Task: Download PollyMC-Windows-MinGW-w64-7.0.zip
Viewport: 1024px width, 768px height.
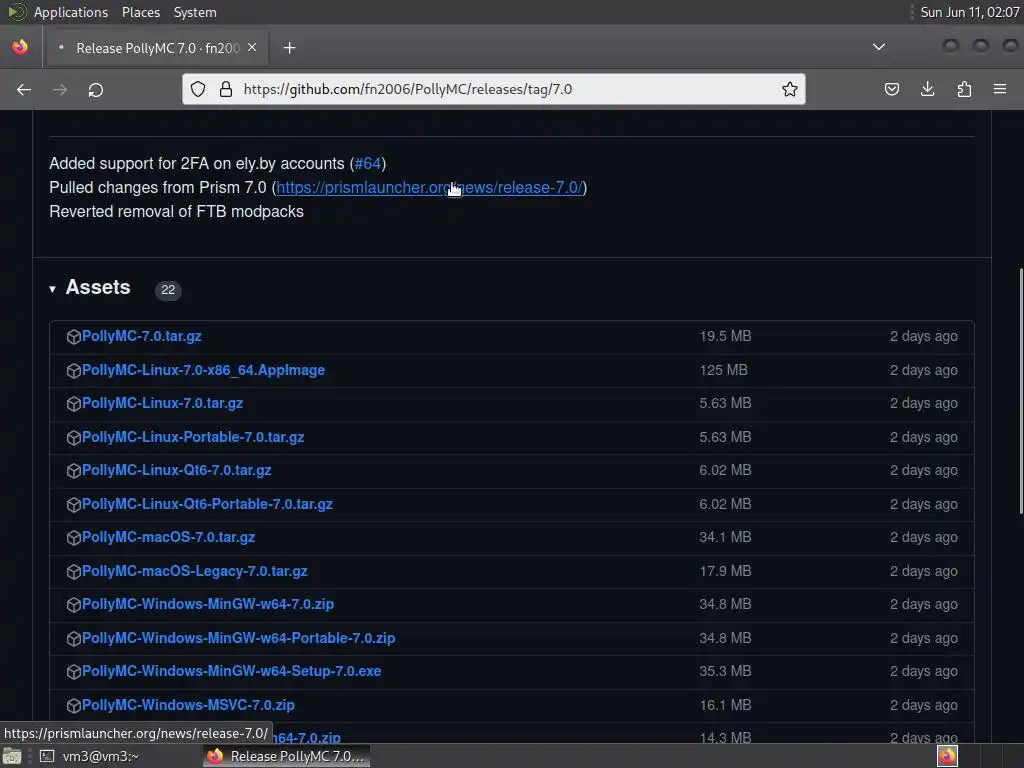Action: [208, 604]
